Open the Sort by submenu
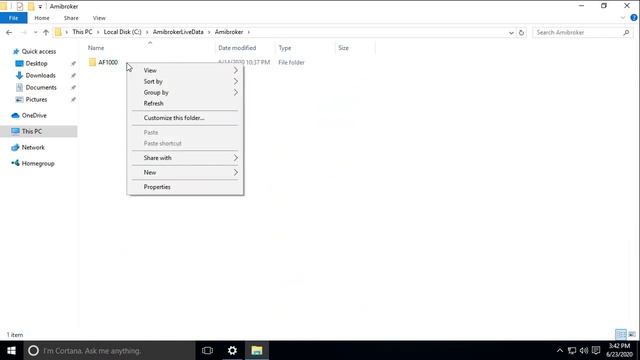Viewport: 640px width, 360px height. [185, 81]
